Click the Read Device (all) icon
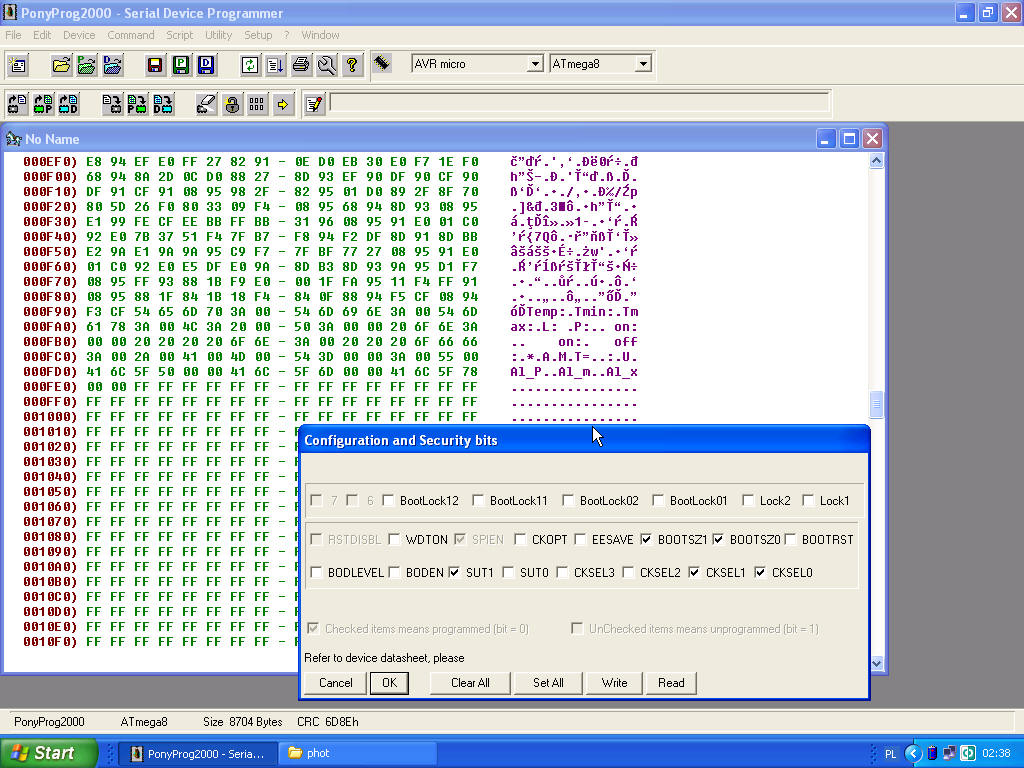The width and height of the screenshot is (1024, 768). tap(18, 104)
